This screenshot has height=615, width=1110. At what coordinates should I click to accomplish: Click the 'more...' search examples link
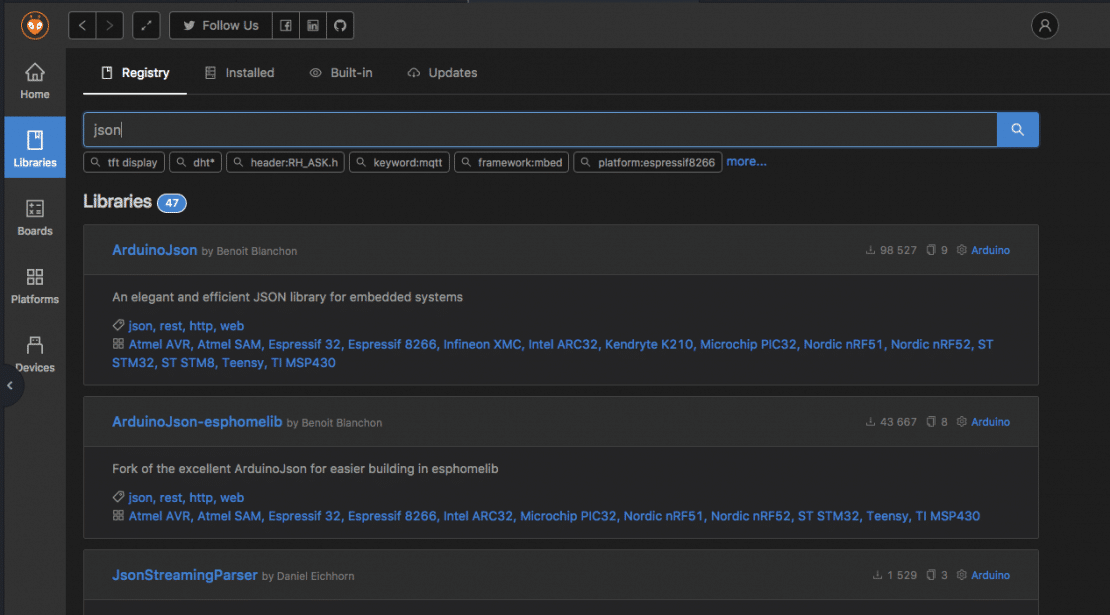click(746, 161)
